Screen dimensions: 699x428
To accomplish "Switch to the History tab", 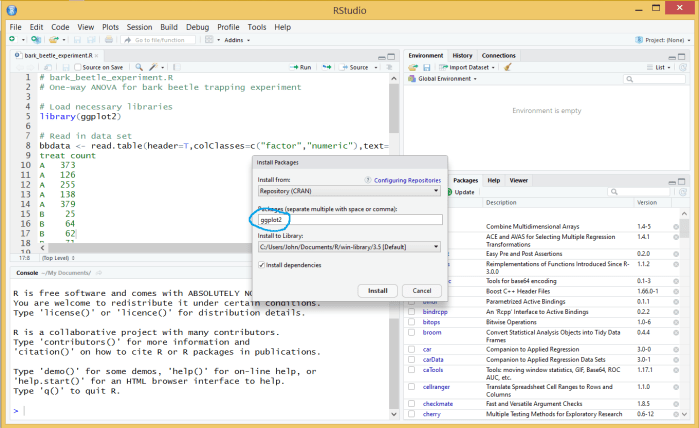I will click(462, 56).
